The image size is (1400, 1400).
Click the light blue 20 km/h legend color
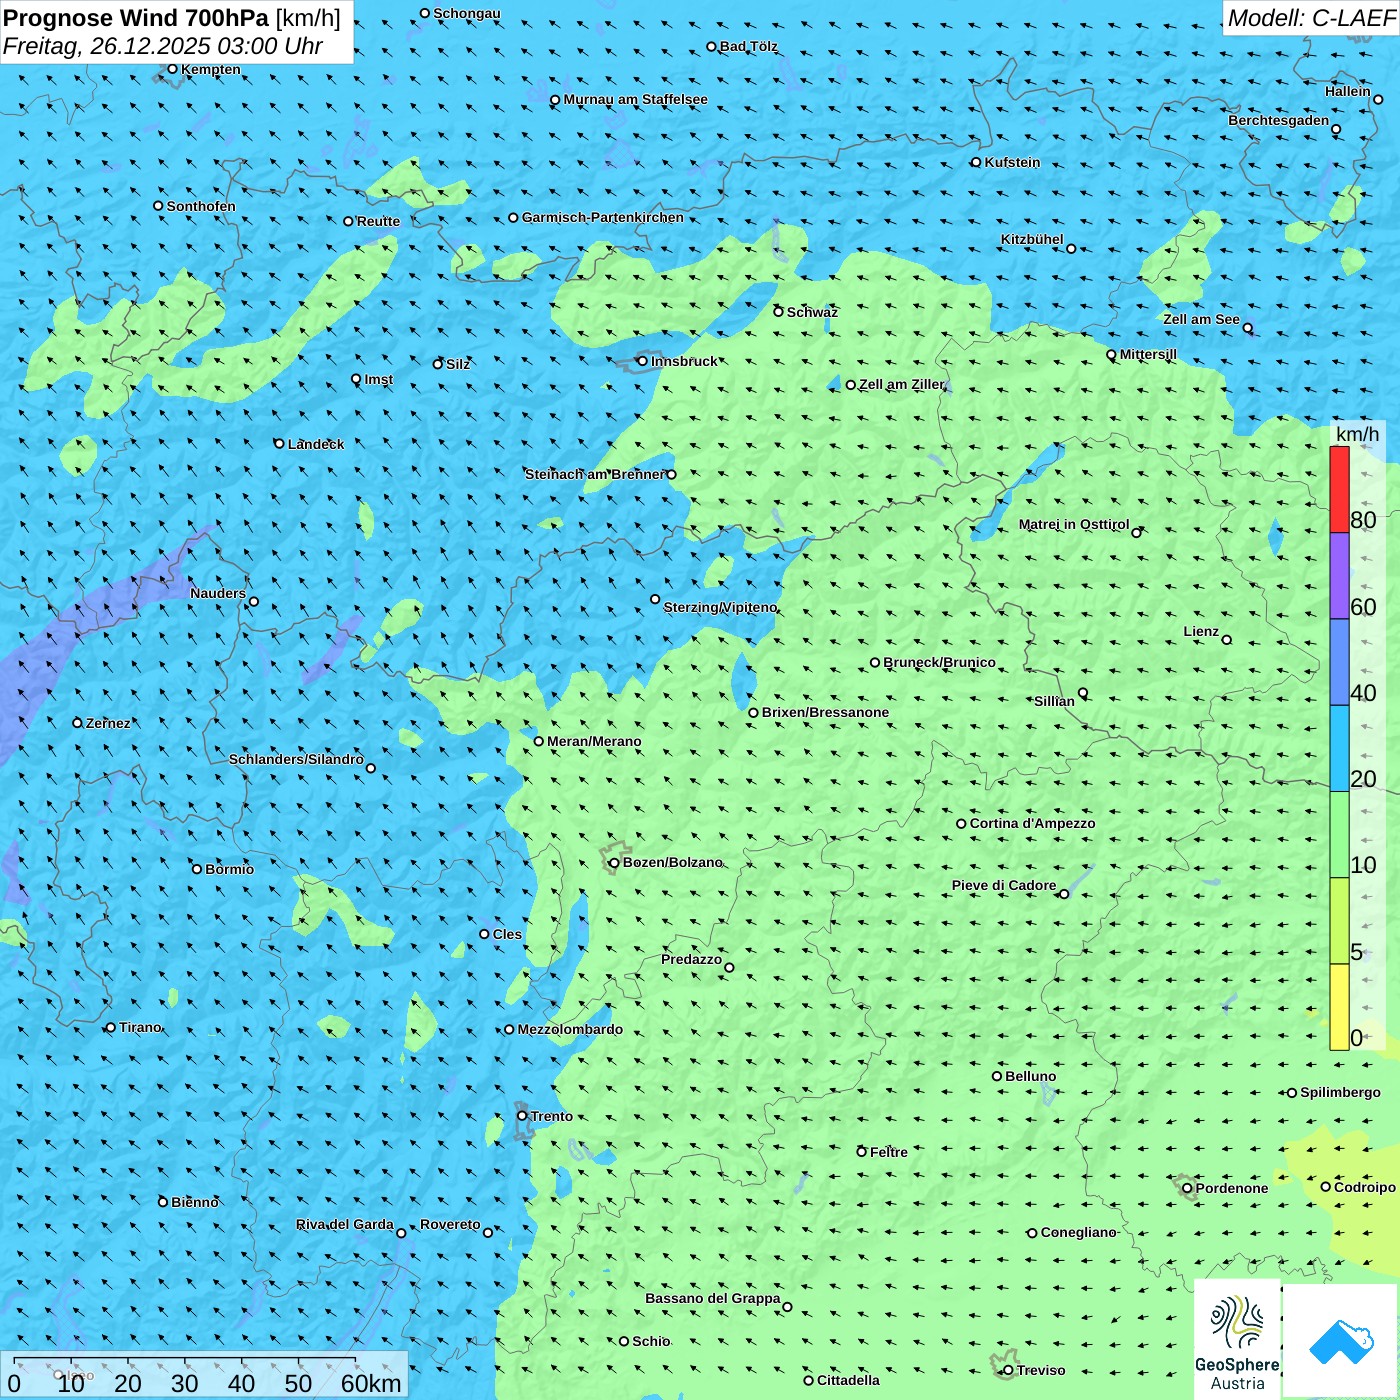pyautogui.click(x=1339, y=748)
